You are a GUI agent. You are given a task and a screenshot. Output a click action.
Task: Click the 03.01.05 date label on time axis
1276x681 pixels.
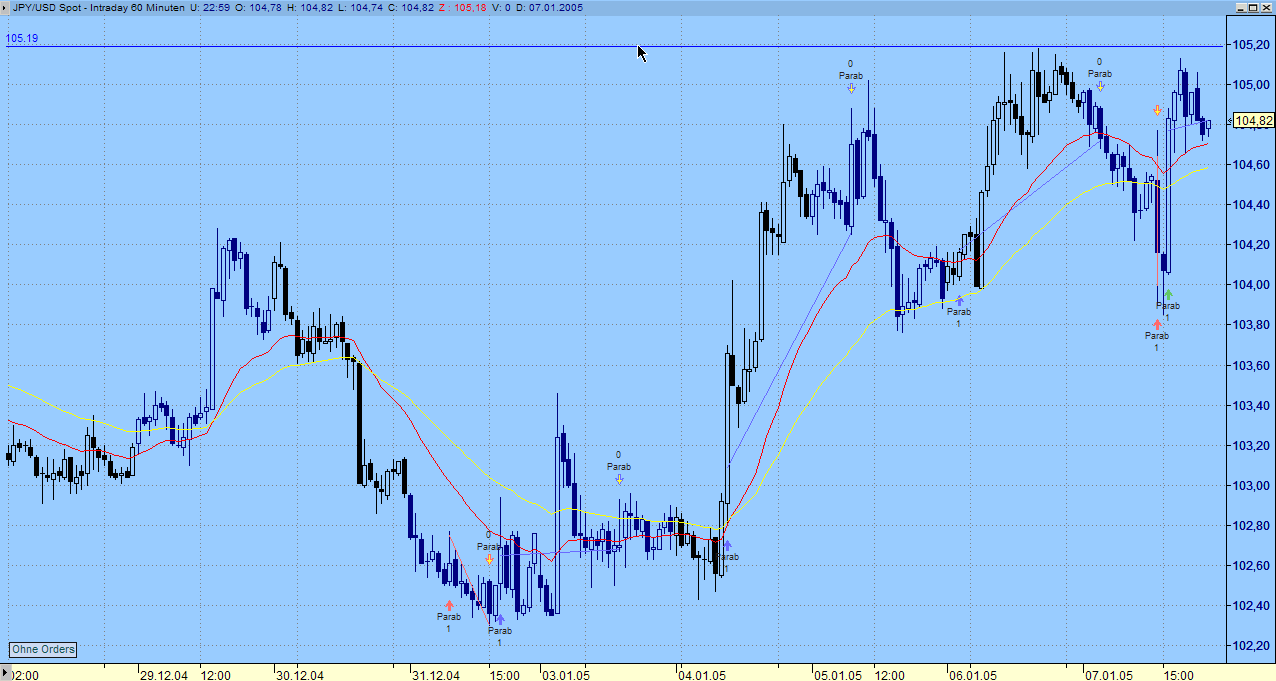566,676
